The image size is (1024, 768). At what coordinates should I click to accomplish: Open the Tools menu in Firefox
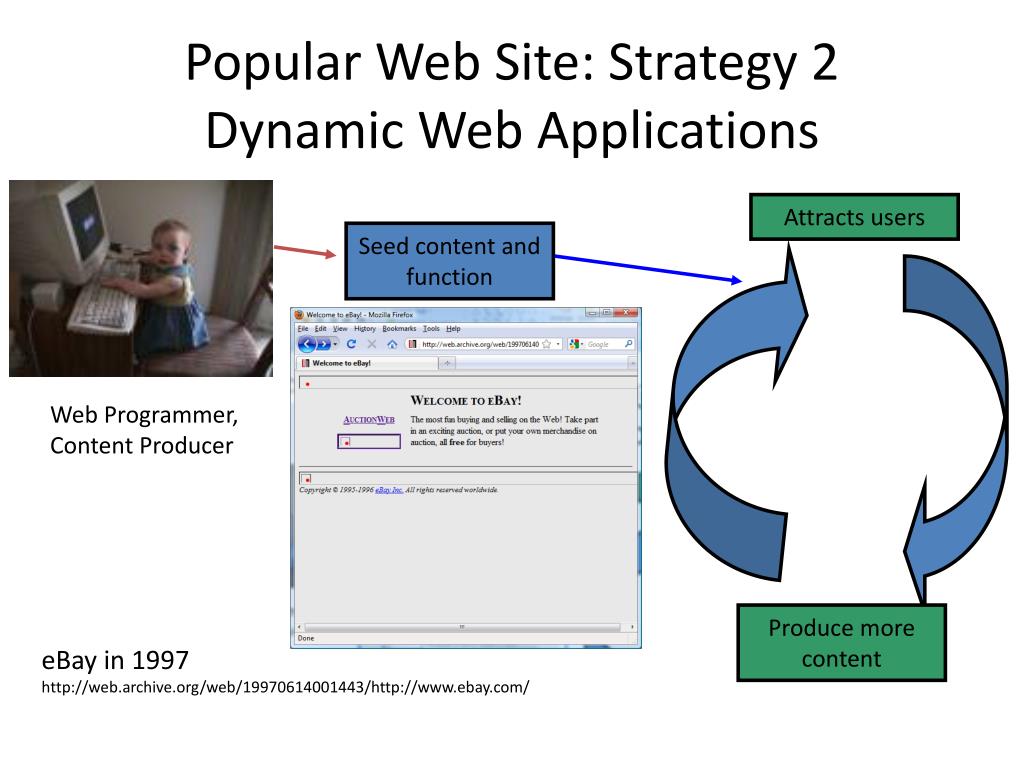coord(431,328)
